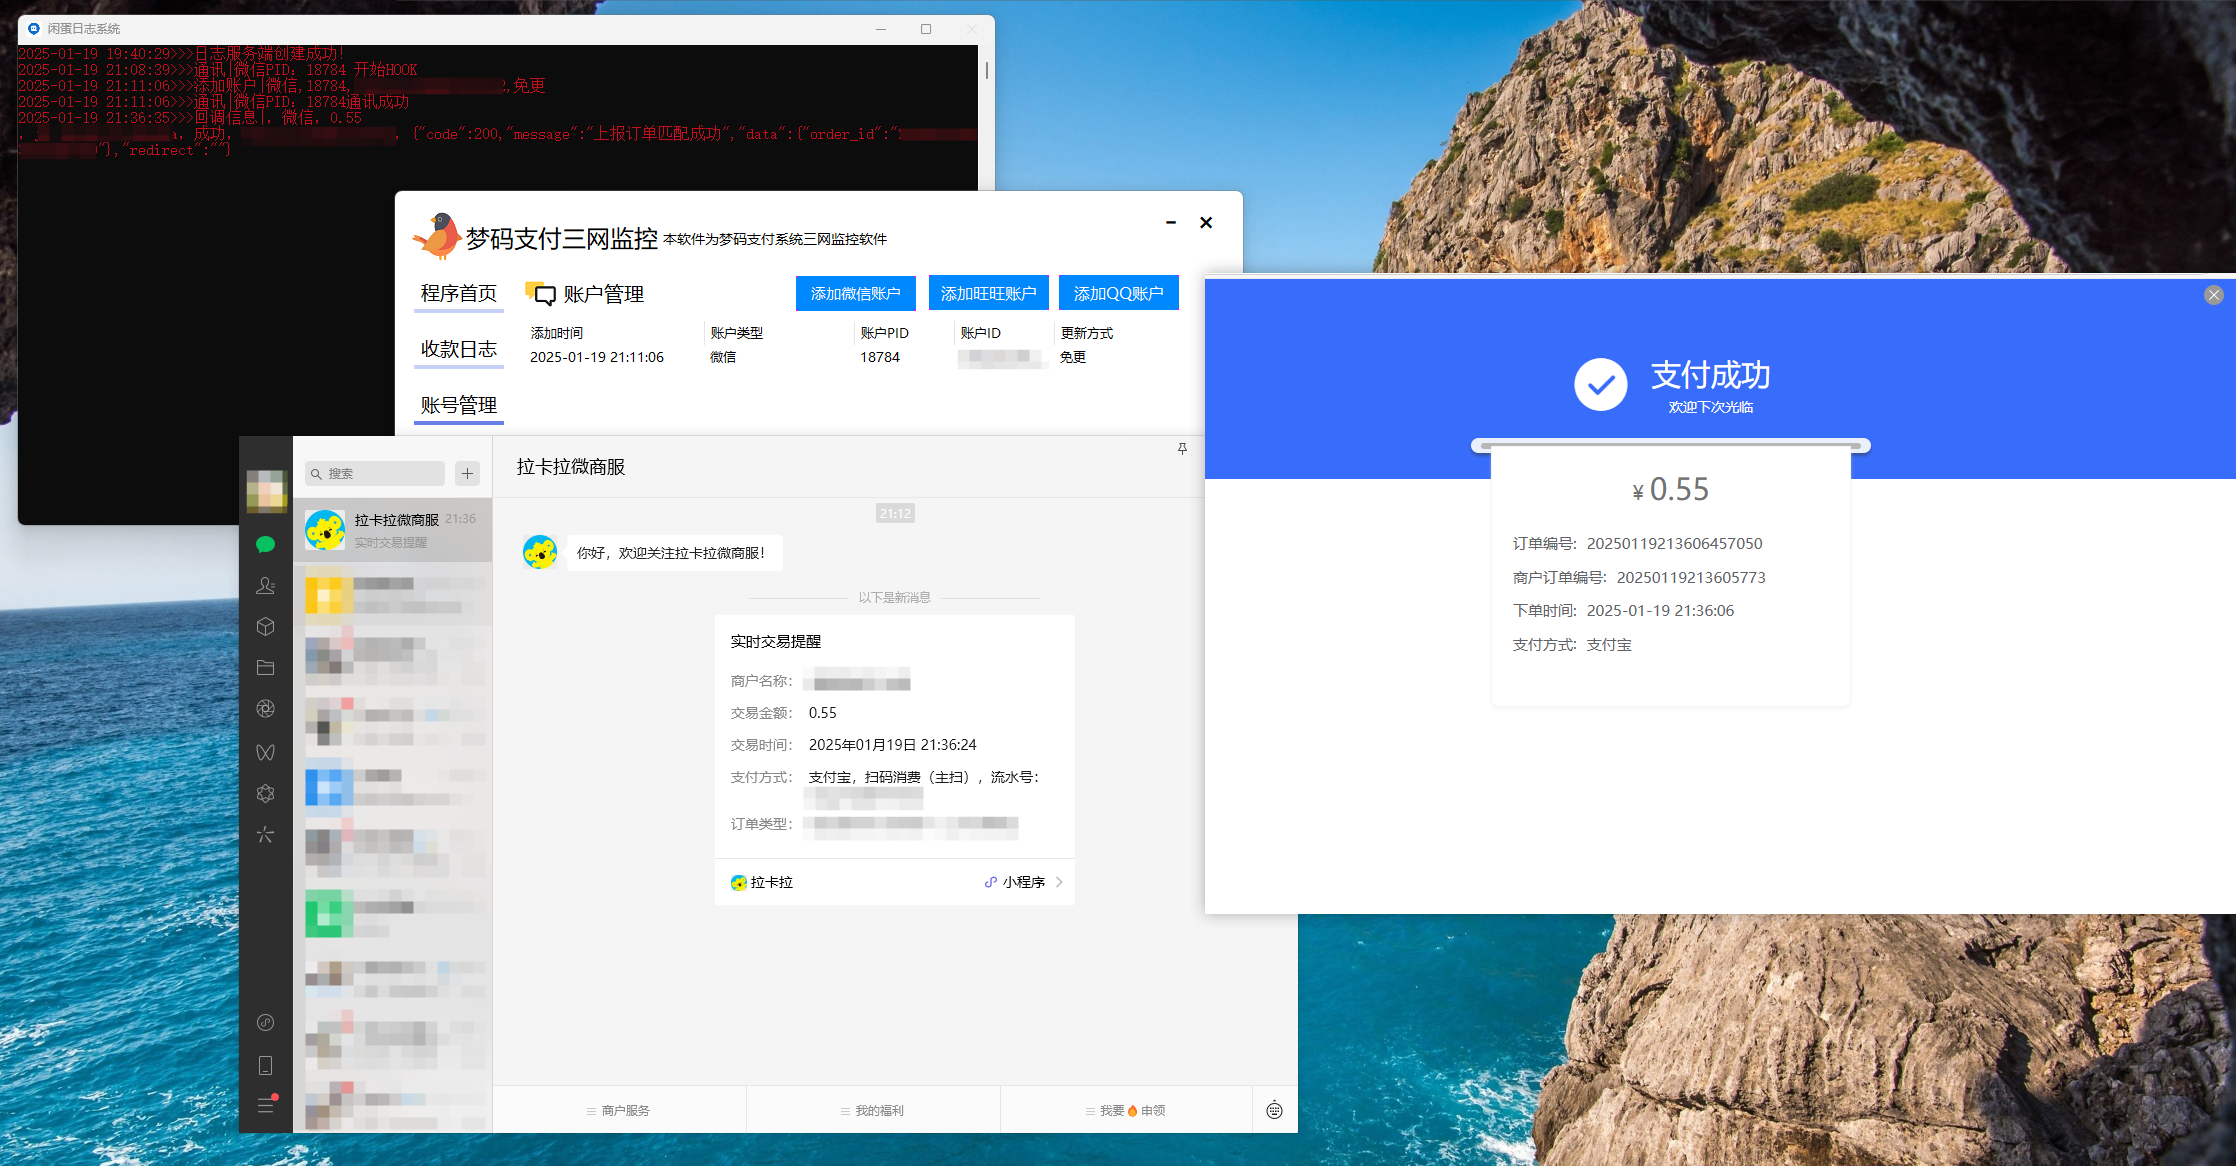The width and height of the screenshot is (2236, 1166).
Task: Expand the 我的福利 bottom menu
Action: (x=873, y=1110)
